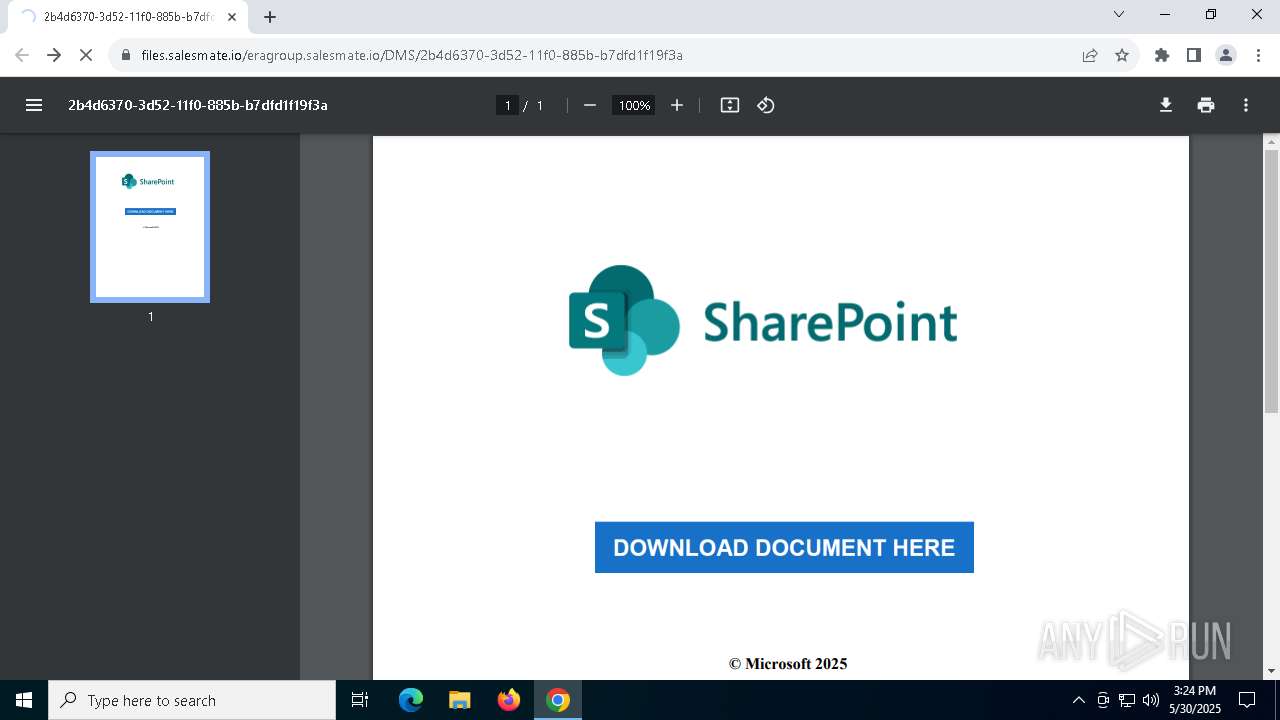Image resolution: width=1280 pixels, height=720 pixels.
Task: Select the page 1 thumbnail
Action: pos(150,227)
